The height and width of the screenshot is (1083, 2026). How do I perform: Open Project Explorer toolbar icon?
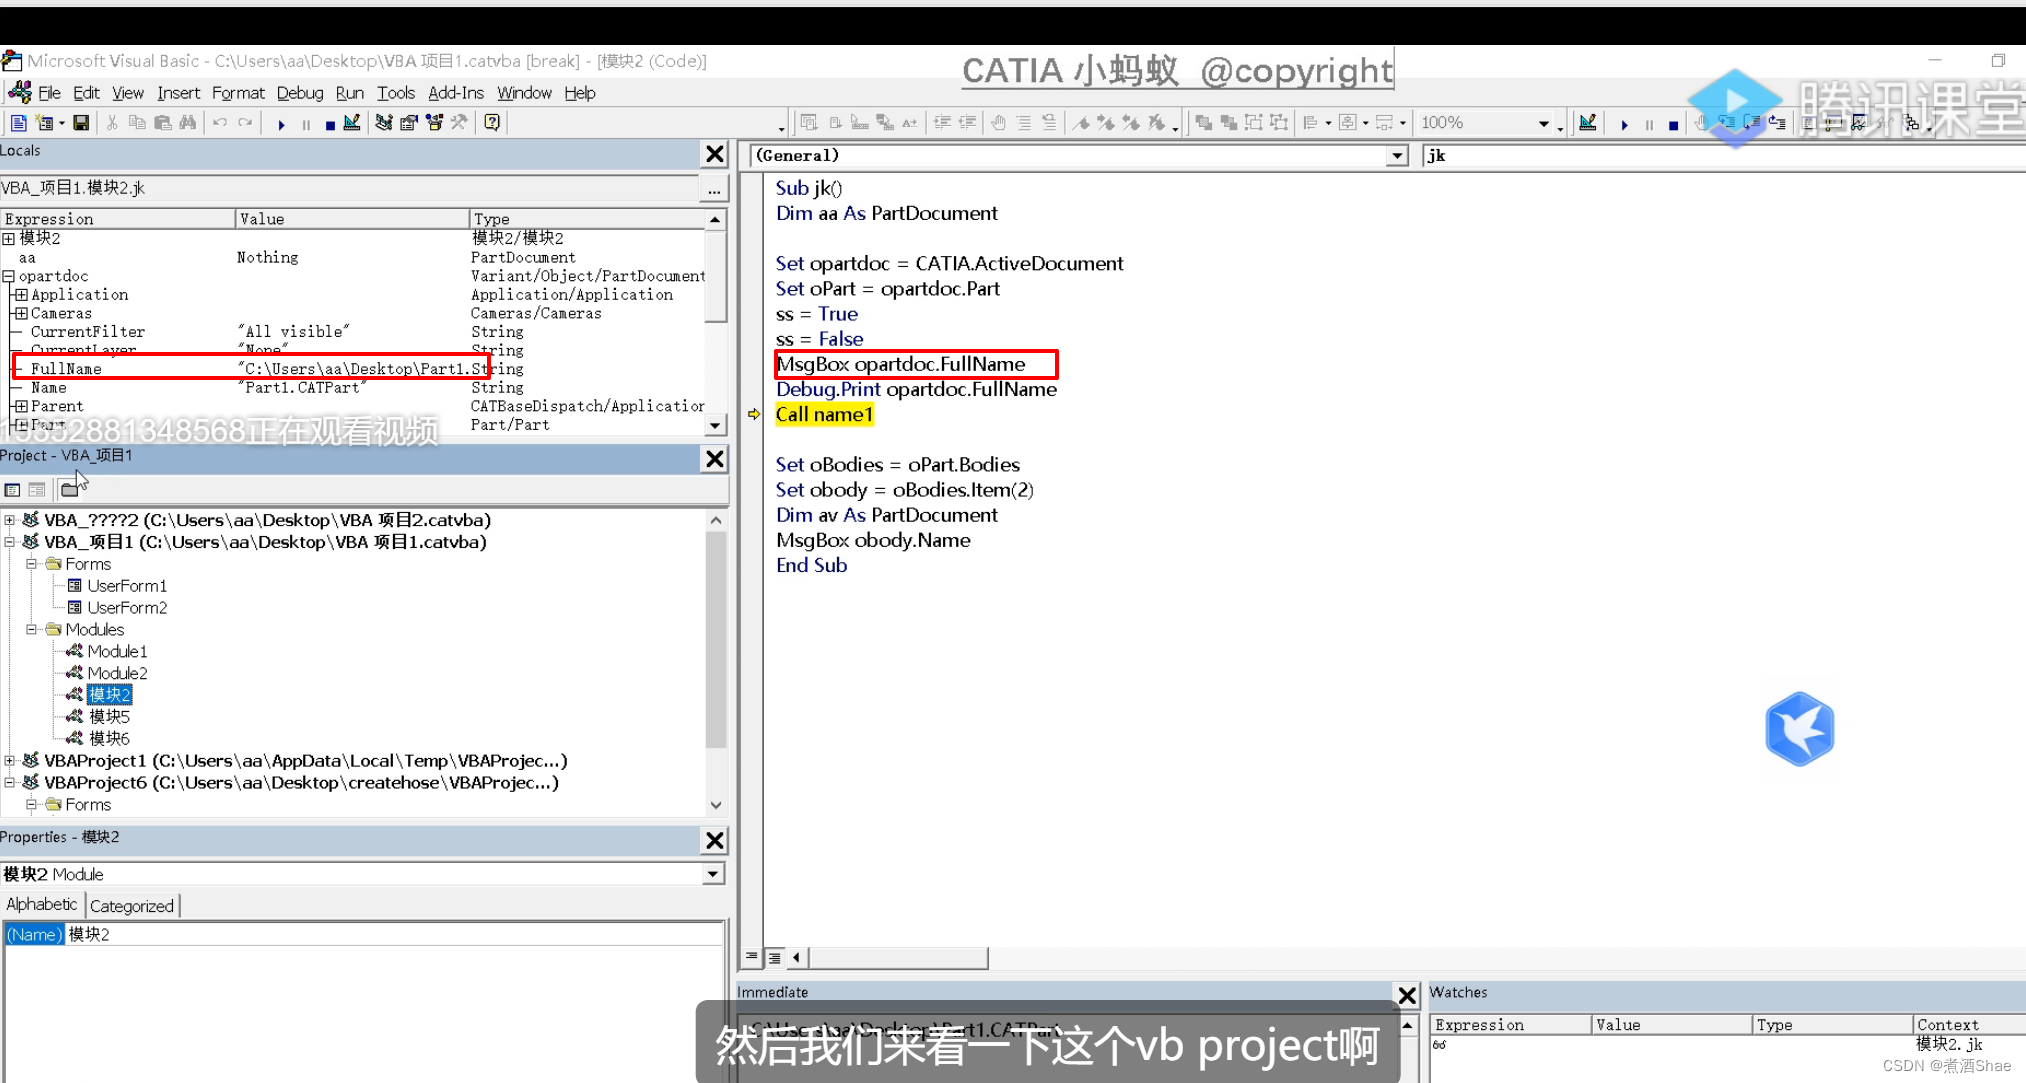(384, 123)
